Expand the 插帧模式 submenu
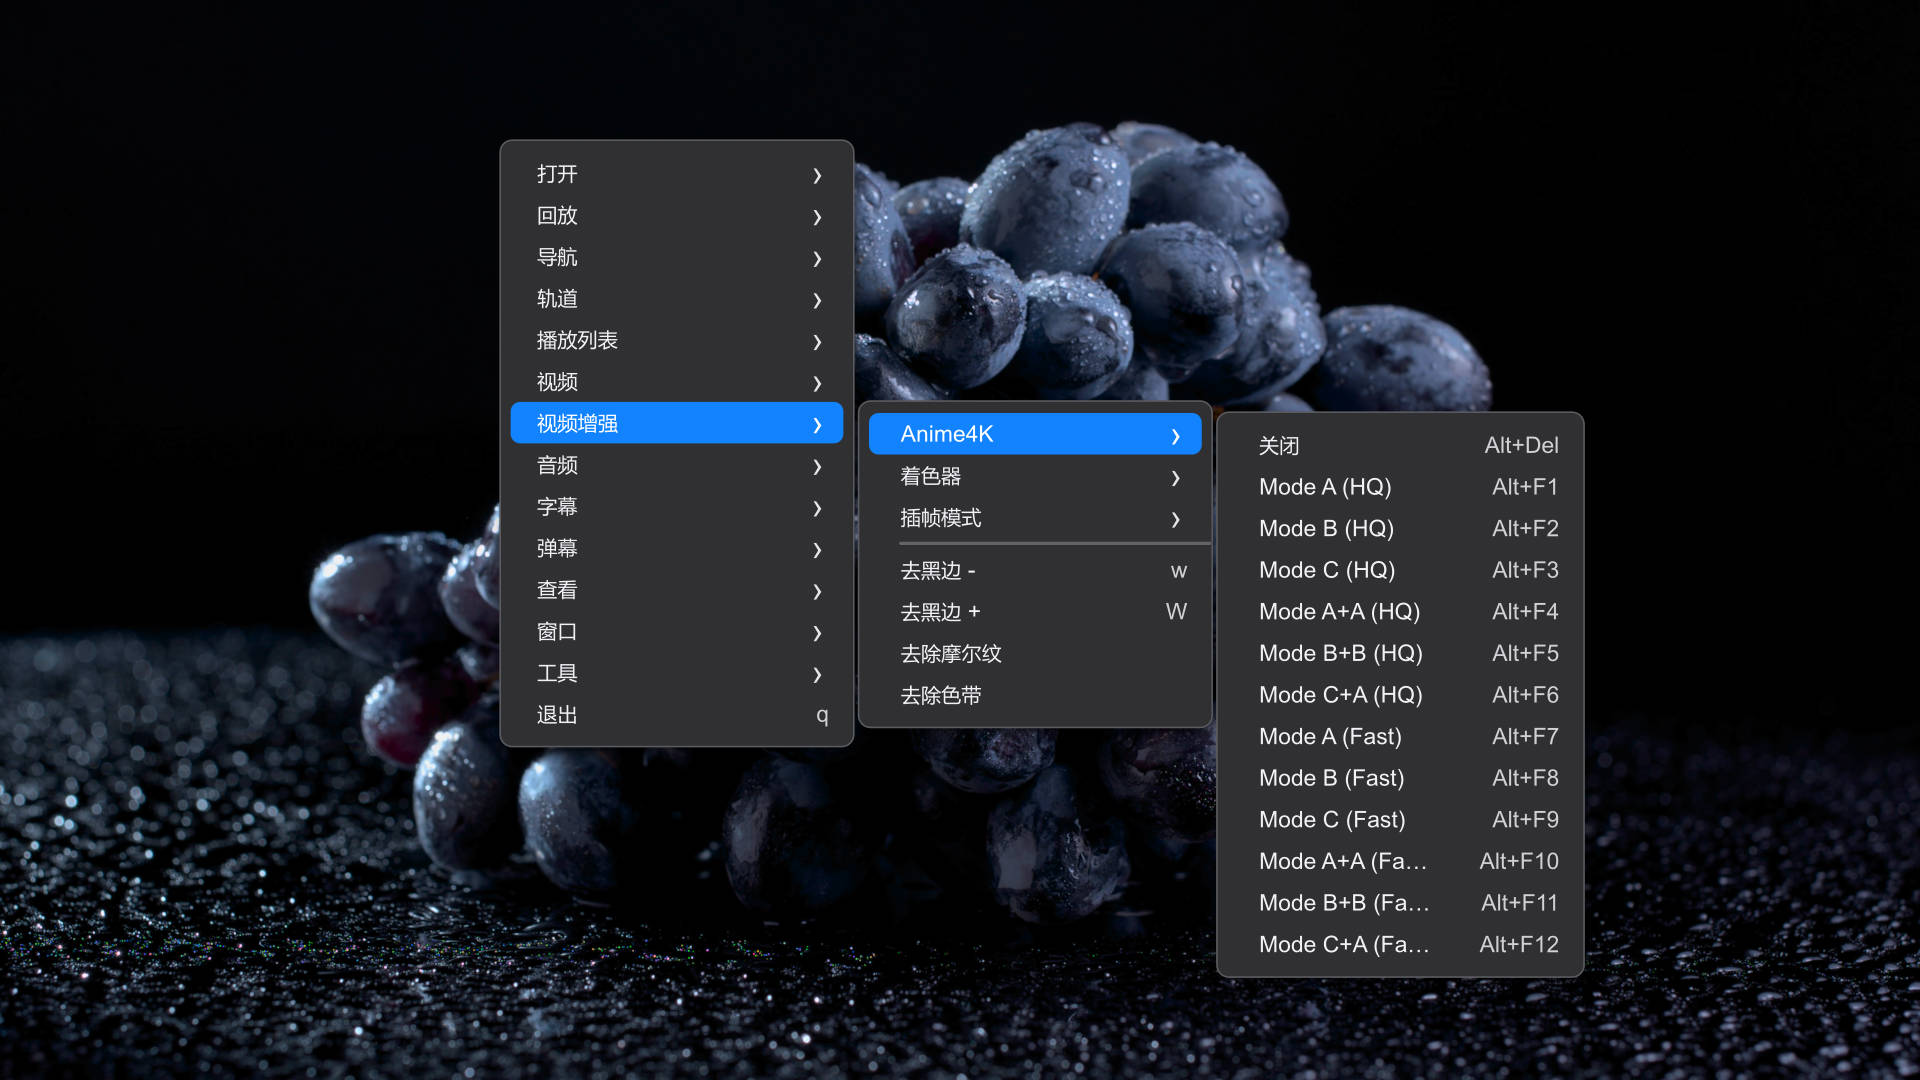This screenshot has height=1080, width=1920. pyautogui.click(x=1035, y=519)
